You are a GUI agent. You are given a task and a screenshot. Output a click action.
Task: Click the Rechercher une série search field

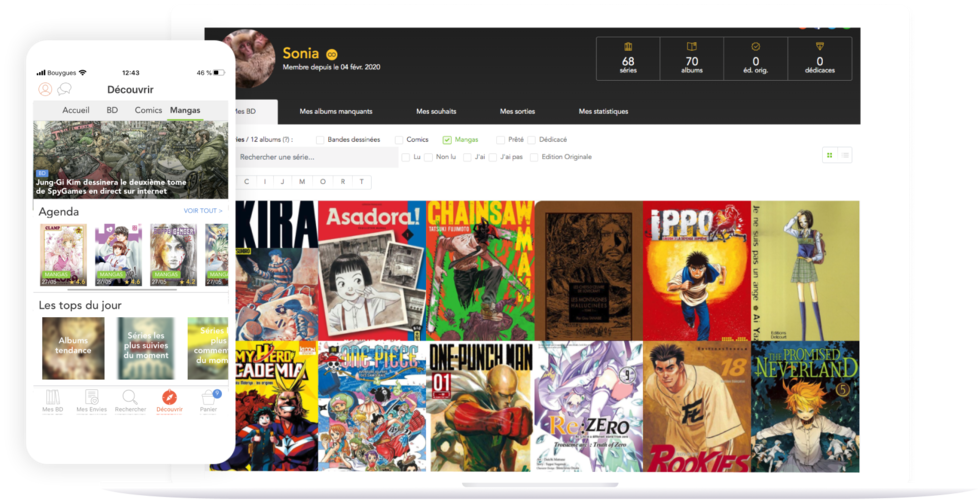coord(316,157)
